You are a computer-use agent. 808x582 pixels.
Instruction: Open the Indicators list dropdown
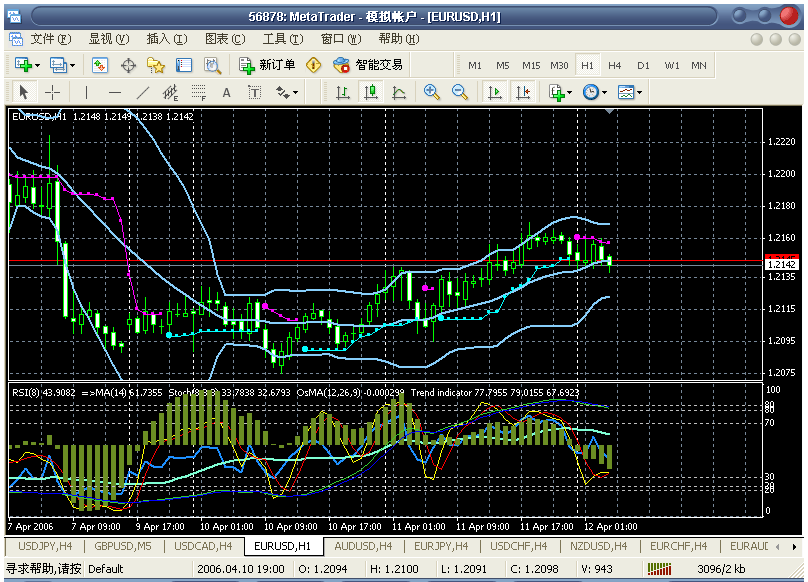click(559, 92)
